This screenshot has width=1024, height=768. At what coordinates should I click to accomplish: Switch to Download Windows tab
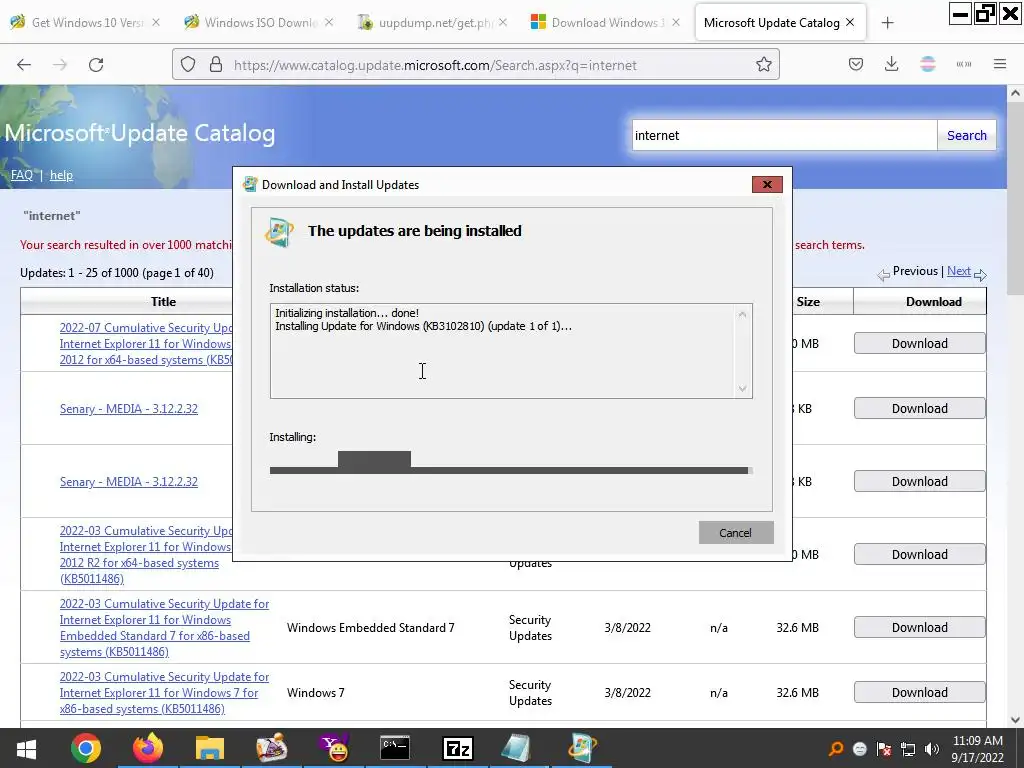click(x=606, y=22)
